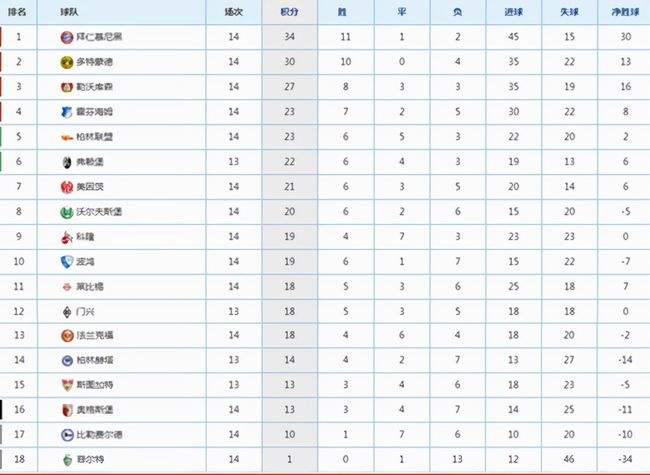Open the 奥格斯堡 team link in row 16

point(95,410)
